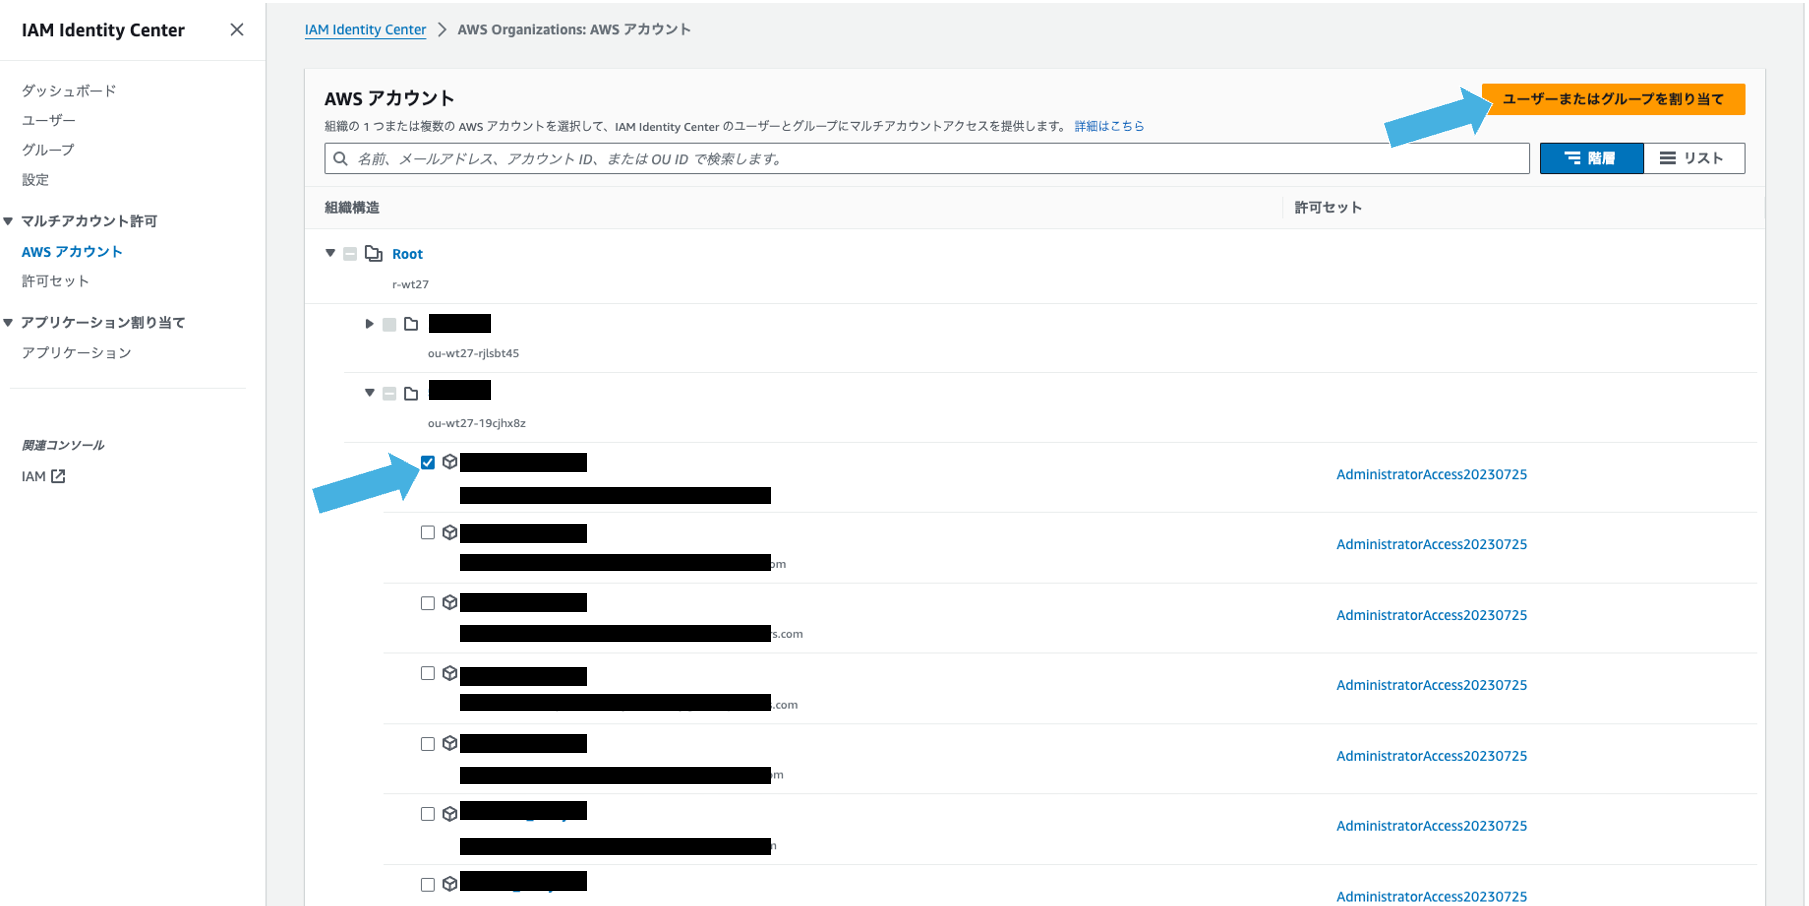
Task: Click the Root folder icon
Action: tap(374, 254)
